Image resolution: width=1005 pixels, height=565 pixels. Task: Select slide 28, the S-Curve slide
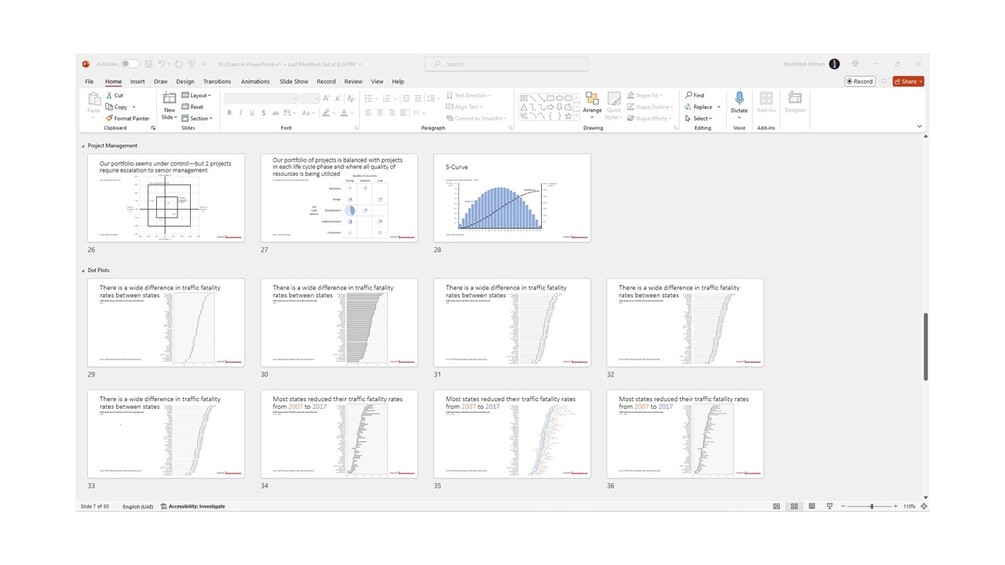pyautogui.click(x=512, y=198)
